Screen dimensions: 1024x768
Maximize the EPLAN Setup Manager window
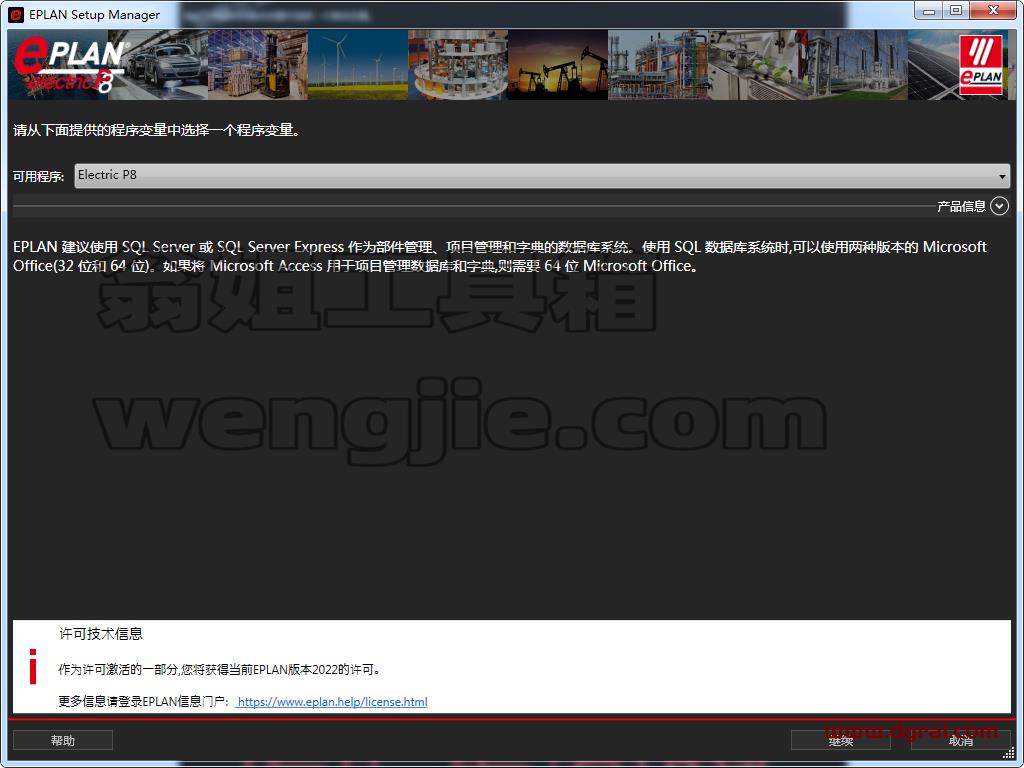point(956,11)
